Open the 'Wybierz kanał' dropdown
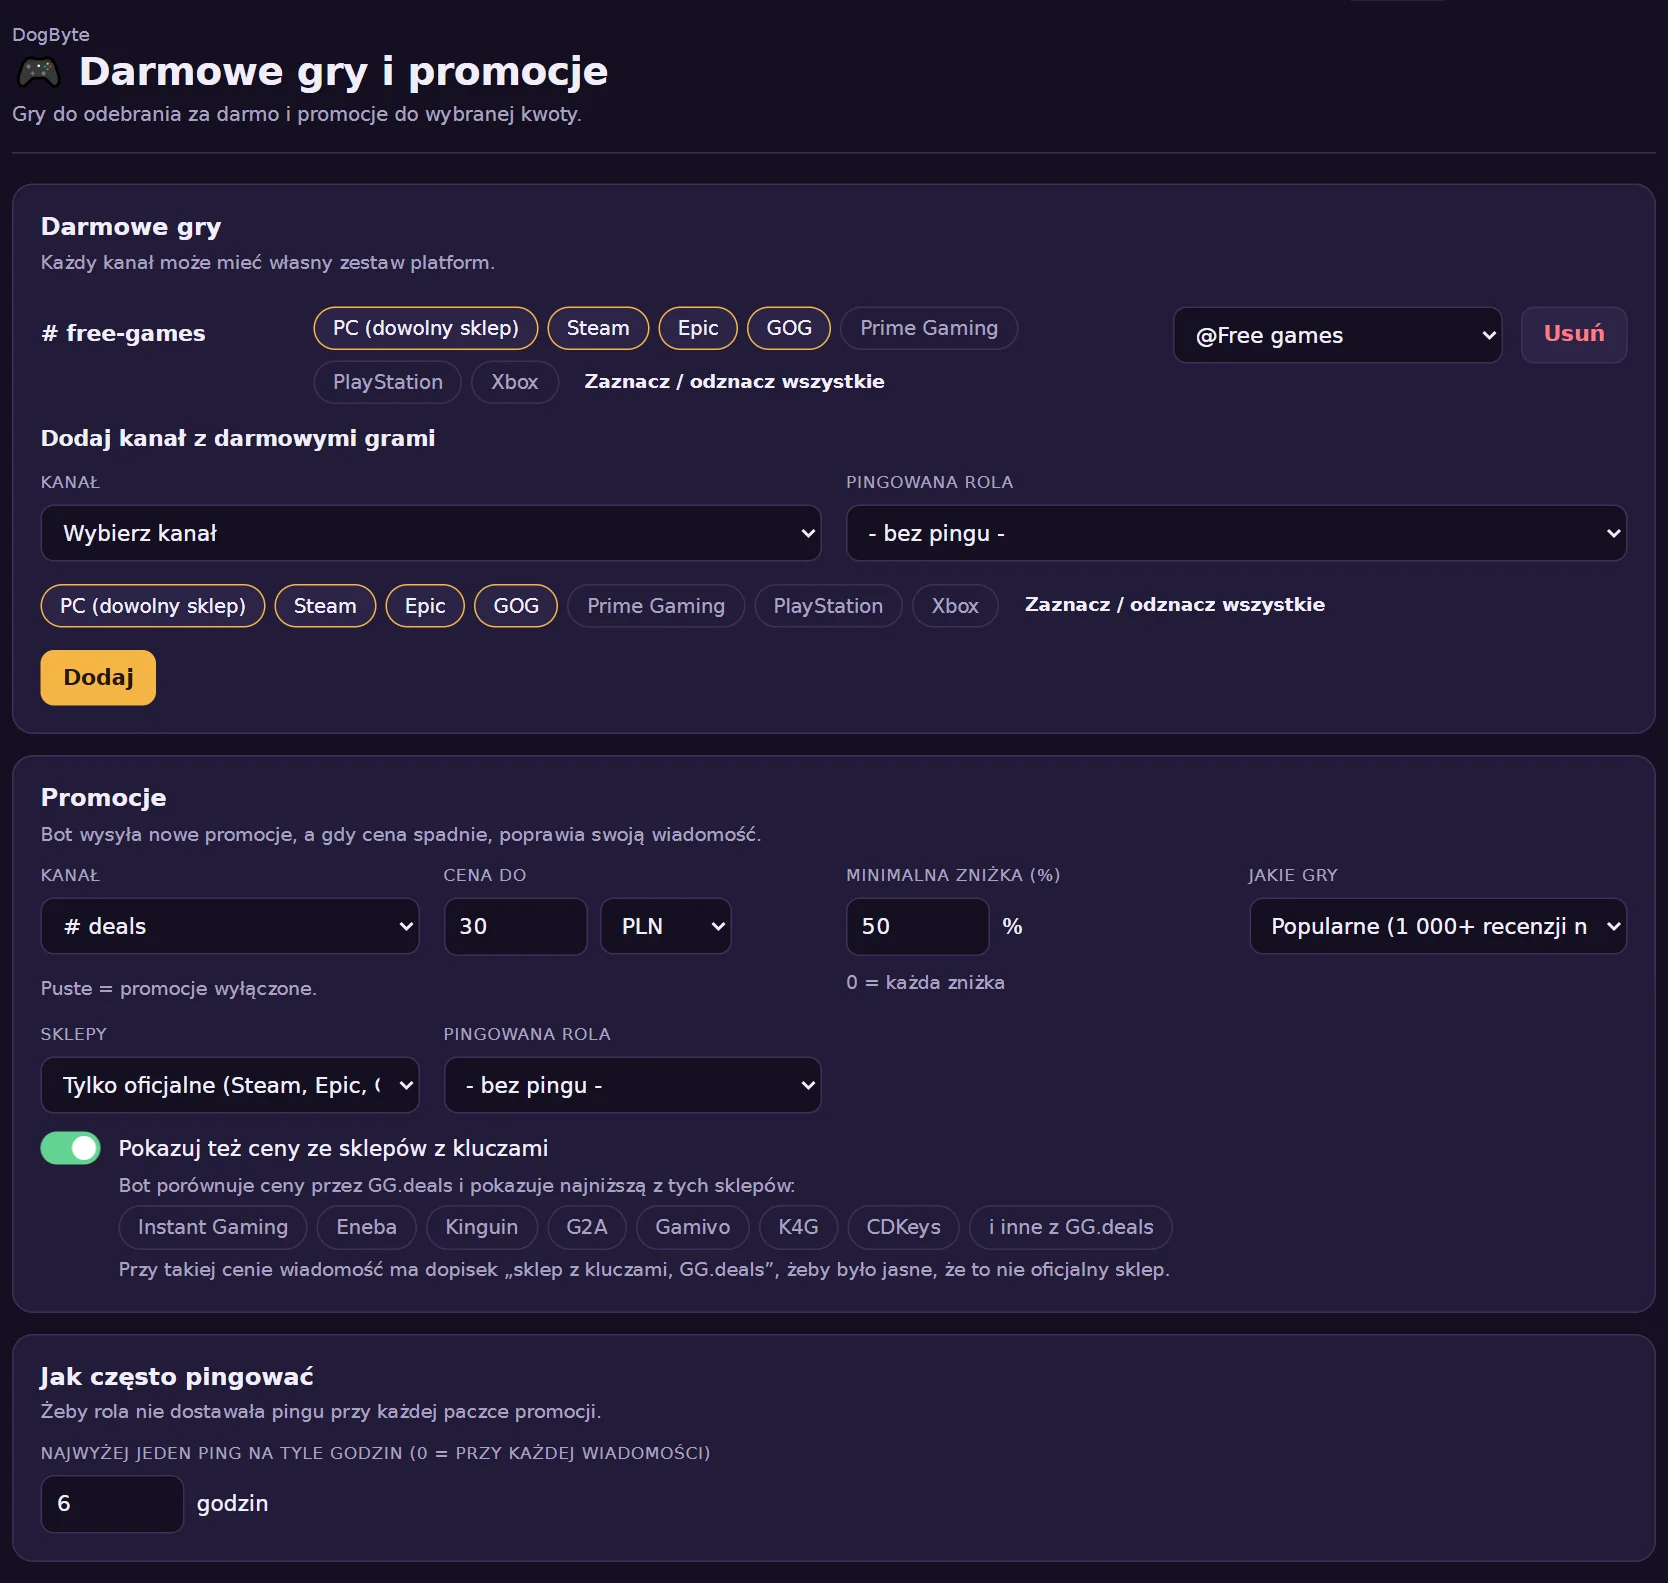Viewport: 1668px width, 1583px height. 431,533
